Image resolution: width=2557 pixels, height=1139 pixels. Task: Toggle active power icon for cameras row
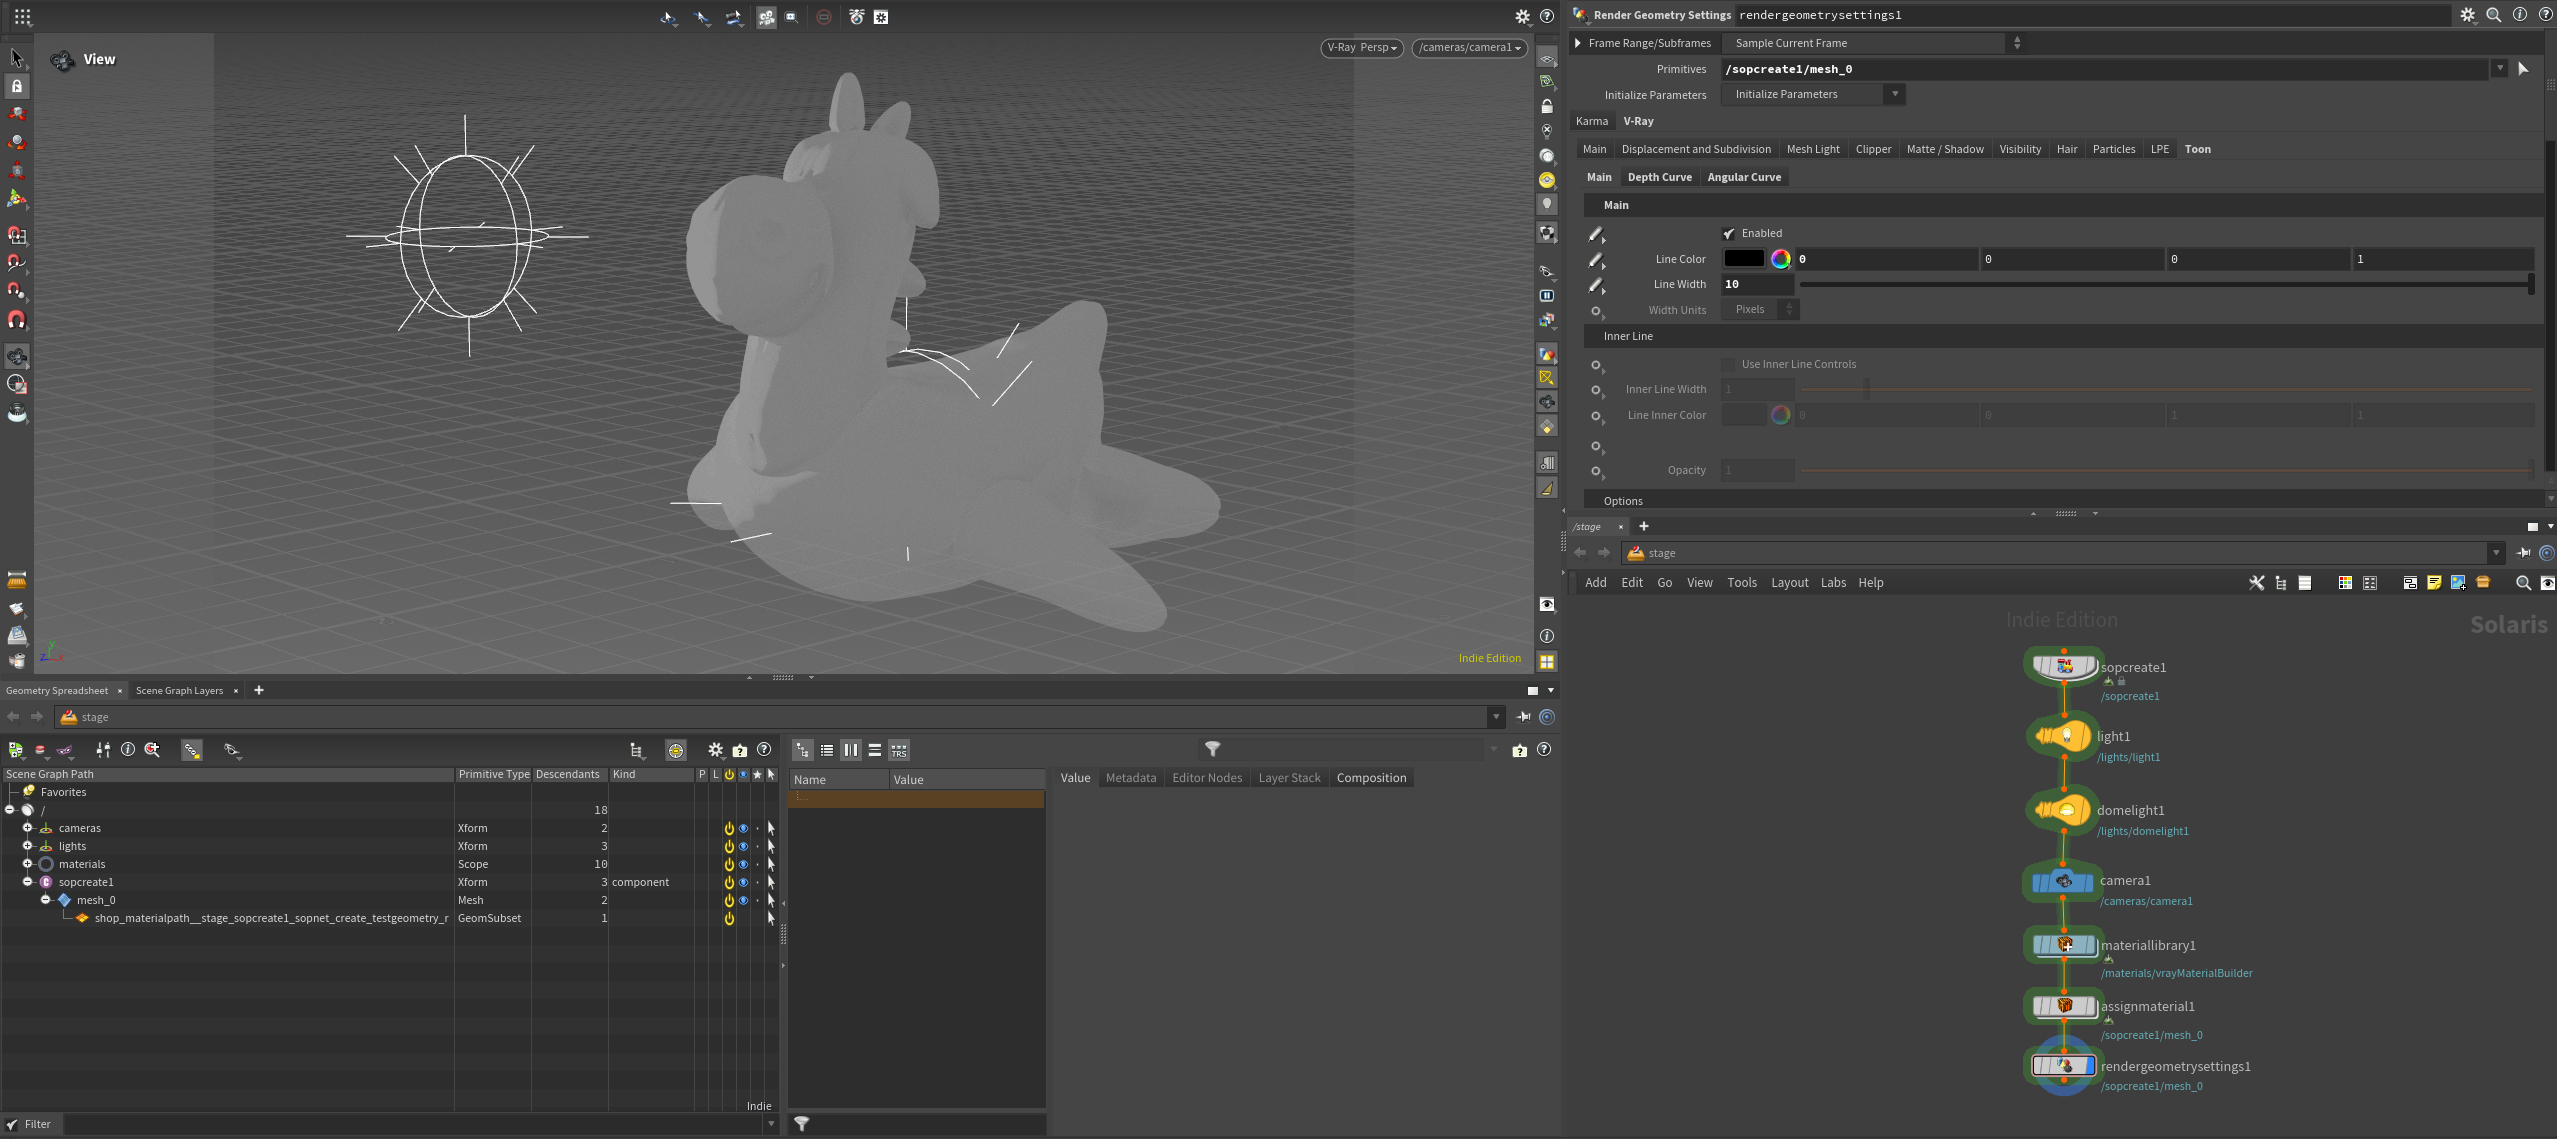tap(729, 828)
